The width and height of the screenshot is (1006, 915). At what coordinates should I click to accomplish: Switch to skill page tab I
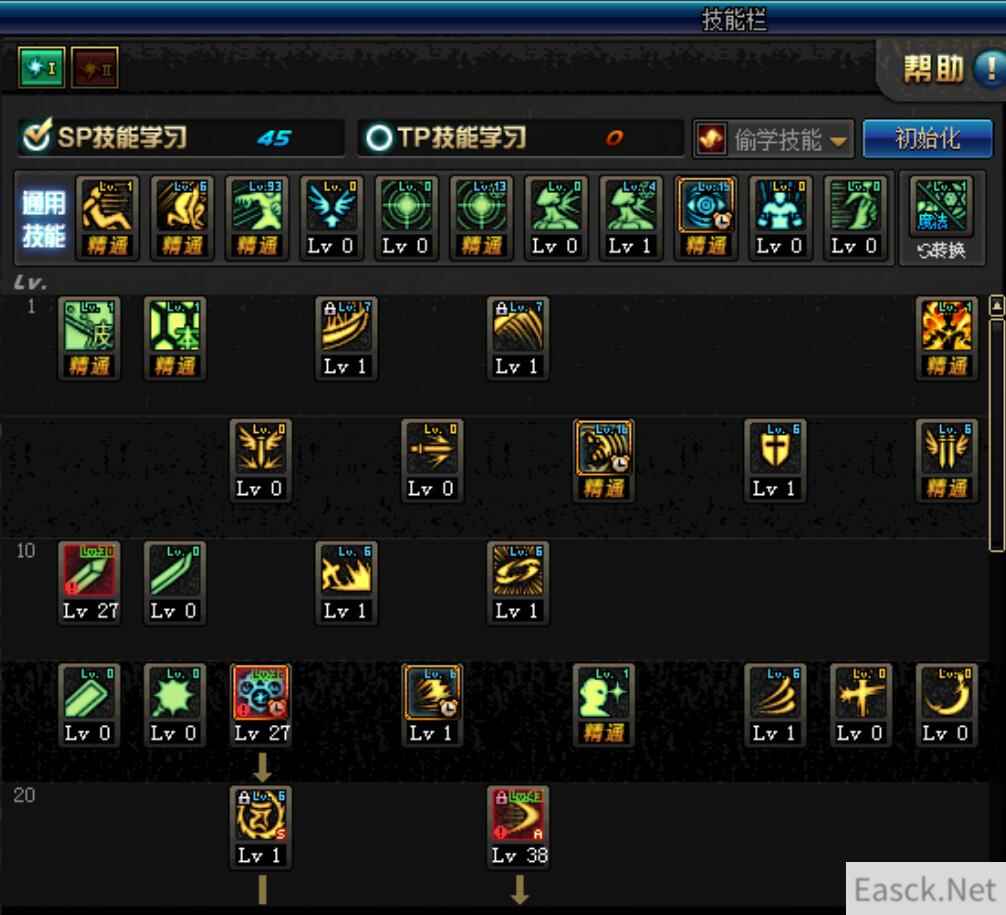tap(42, 67)
